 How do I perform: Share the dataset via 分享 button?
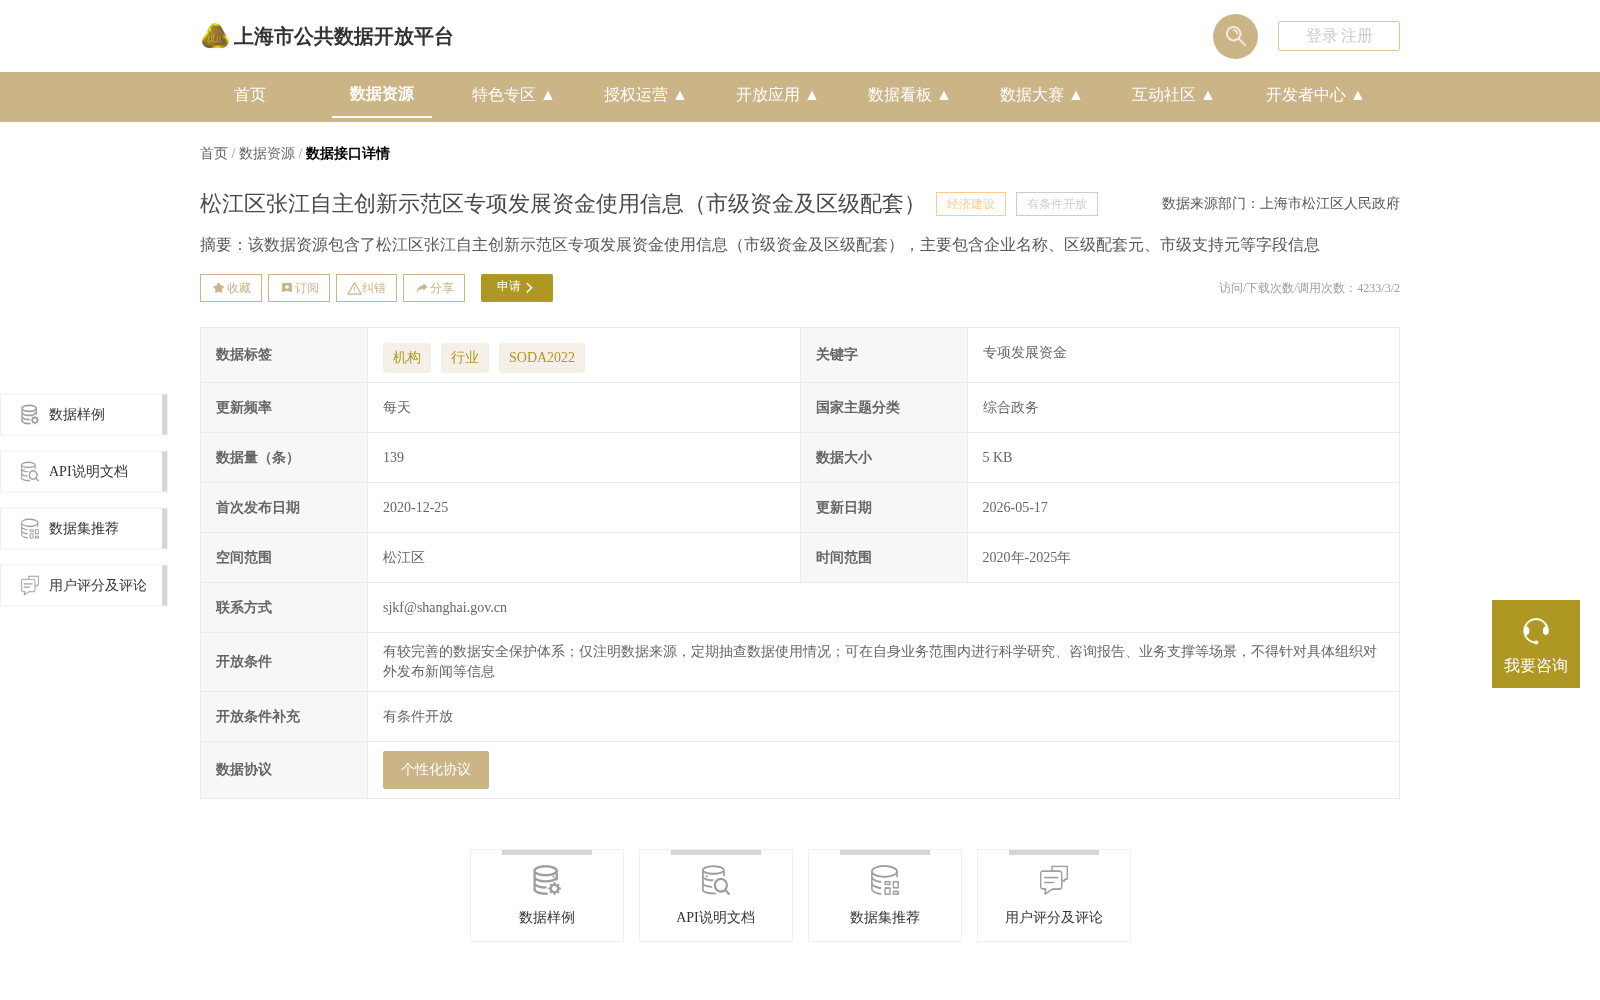pyautogui.click(x=434, y=288)
